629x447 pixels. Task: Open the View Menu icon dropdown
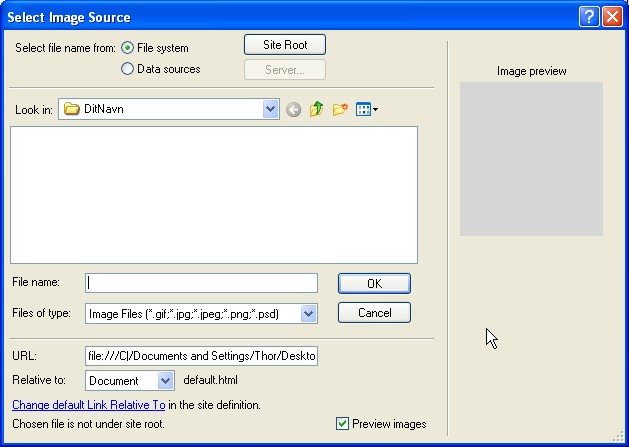pyautogui.click(x=367, y=109)
